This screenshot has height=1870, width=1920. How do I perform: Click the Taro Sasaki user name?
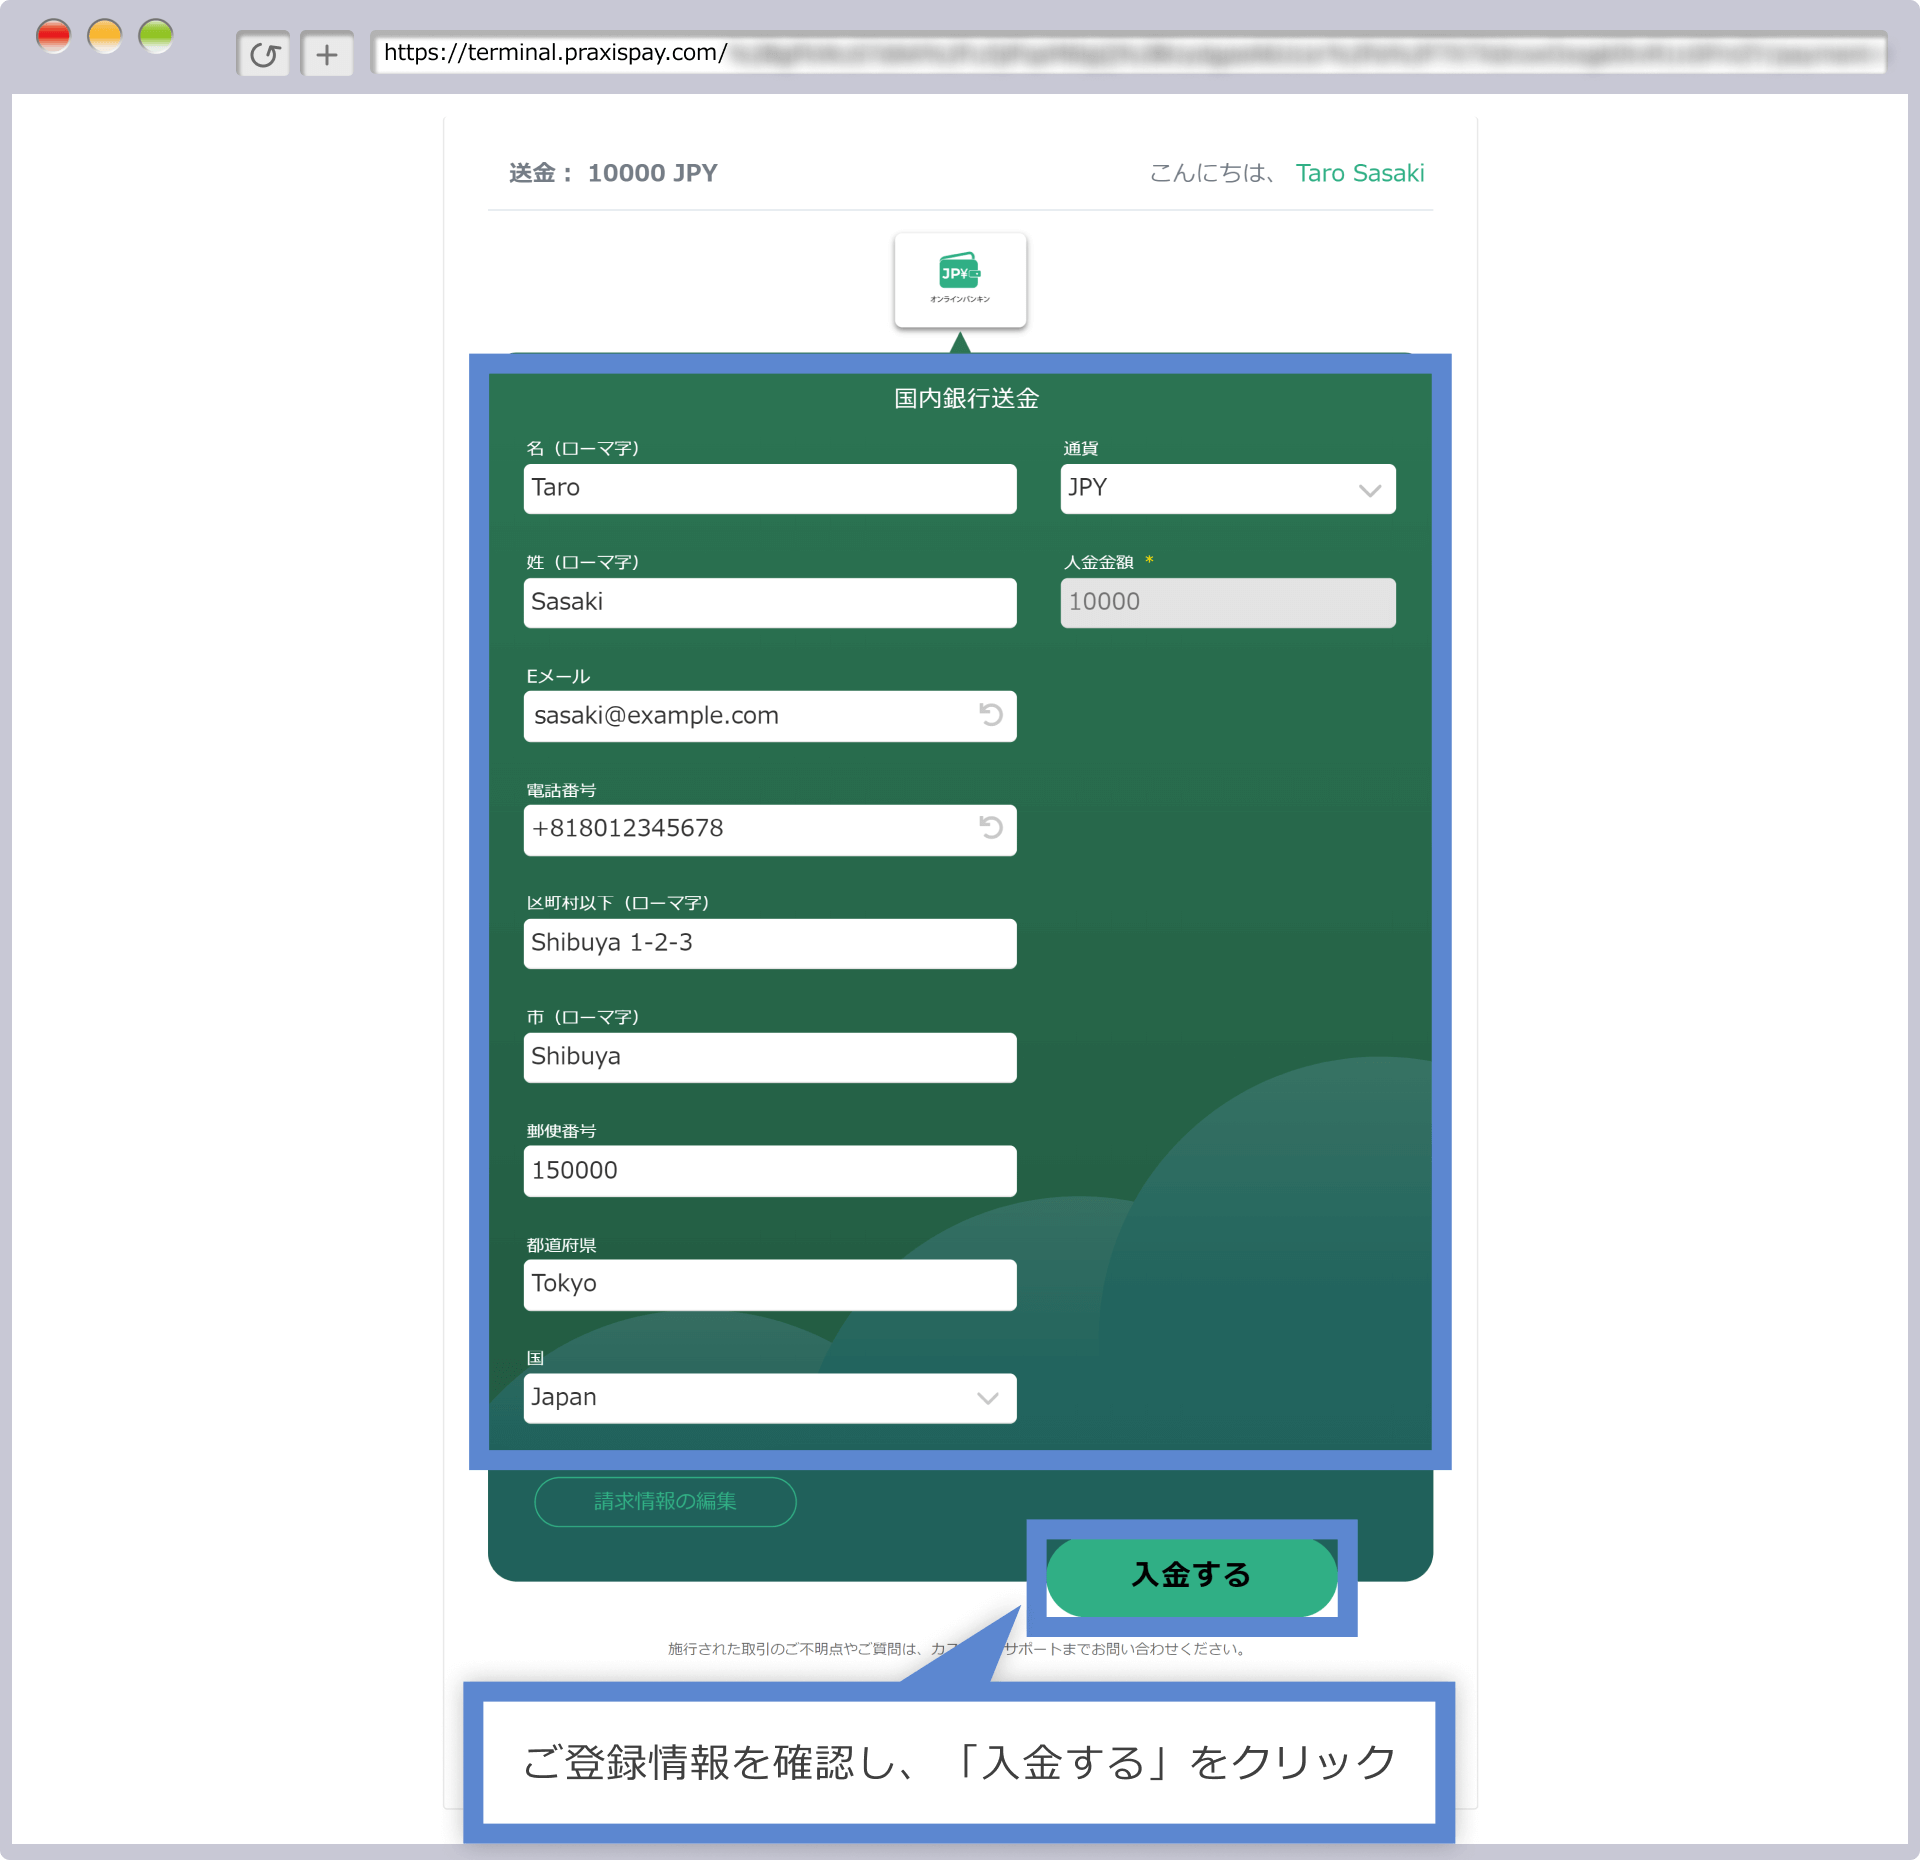(1360, 173)
